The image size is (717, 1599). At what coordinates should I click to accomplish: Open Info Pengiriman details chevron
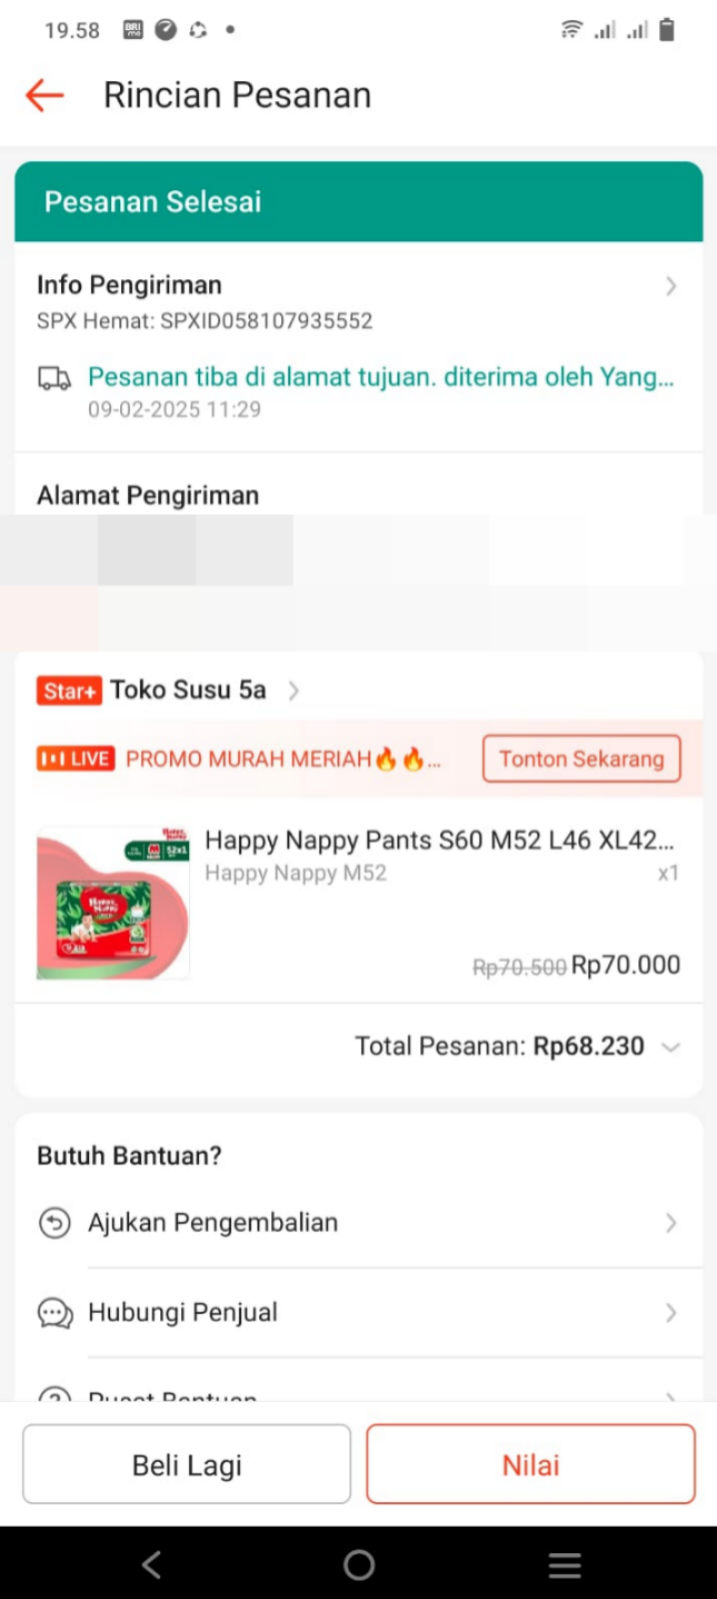click(671, 287)
